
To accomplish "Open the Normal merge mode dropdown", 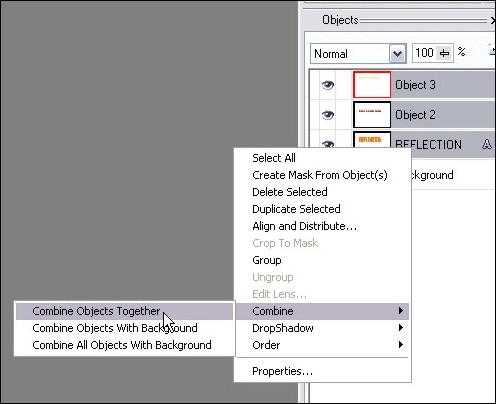I will click(397, 53).
